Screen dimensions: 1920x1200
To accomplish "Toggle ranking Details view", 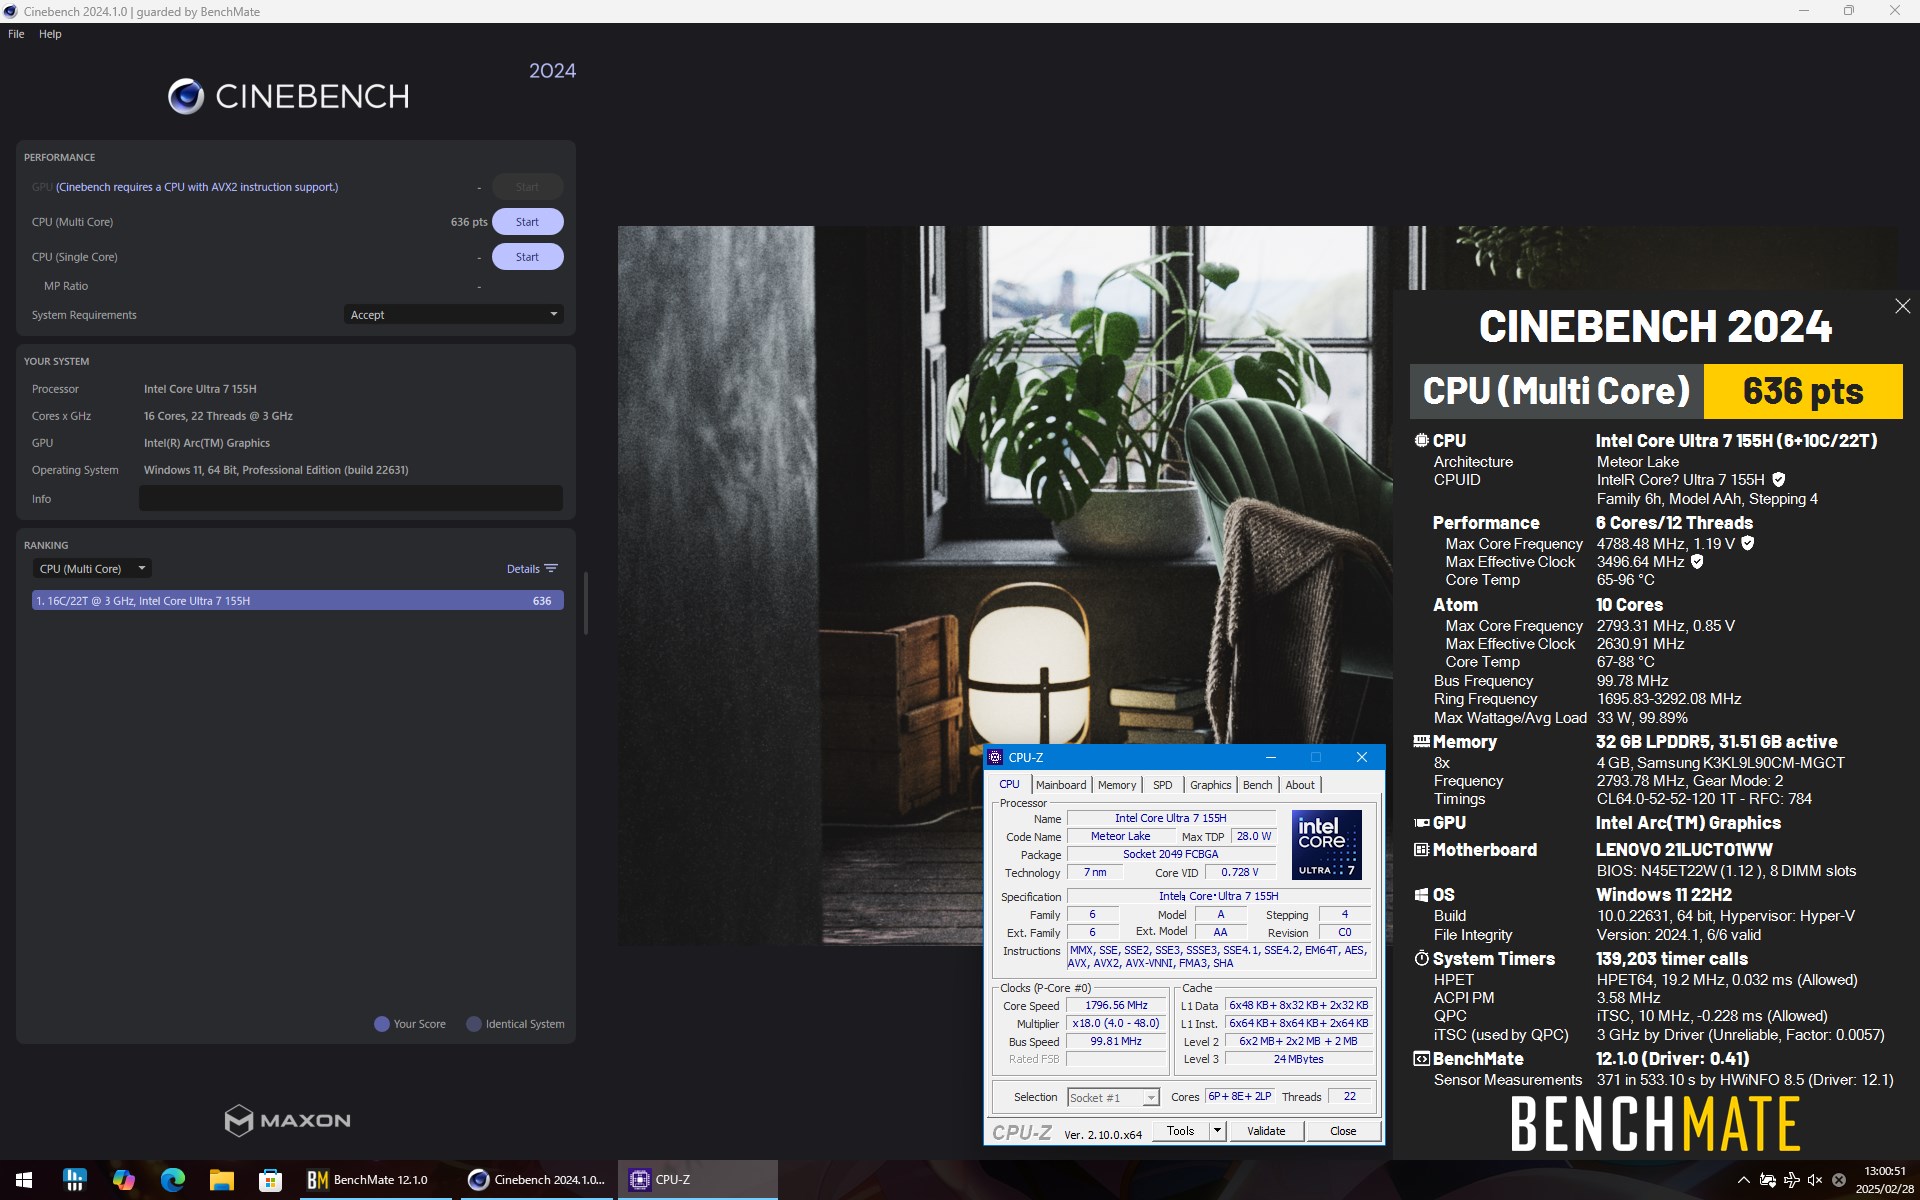I will tap(532, 569).
